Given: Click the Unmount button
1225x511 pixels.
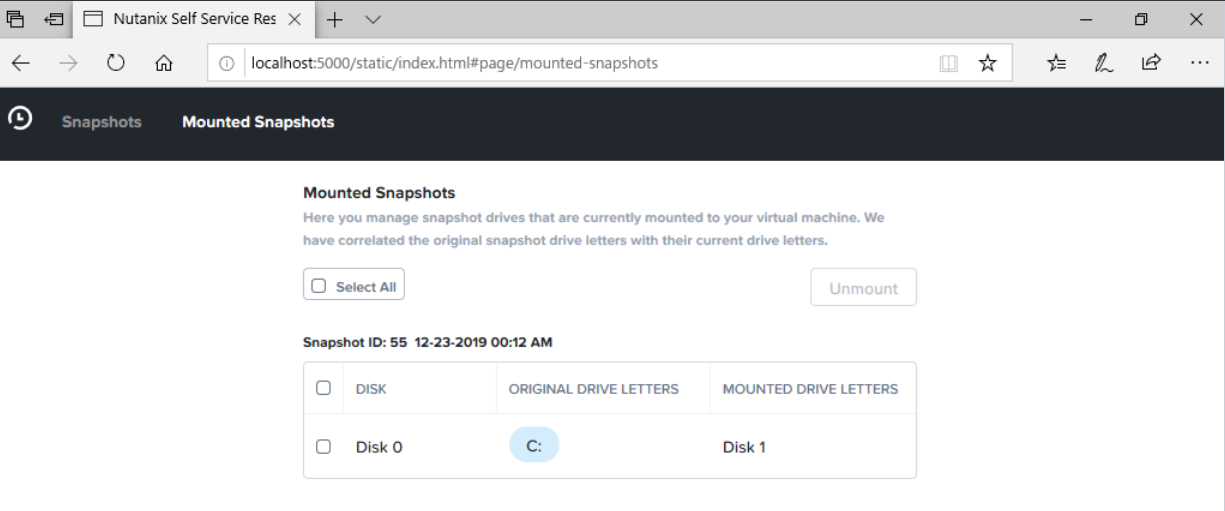Looking at the screenshot, I should click(x=863, y=288).
